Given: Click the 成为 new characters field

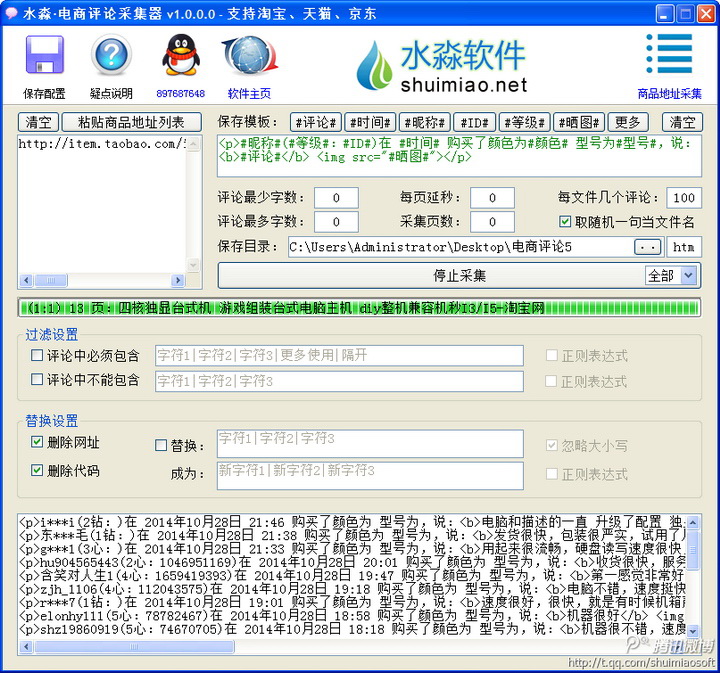Looking at the screenshot, I should (x=370, y=476).
